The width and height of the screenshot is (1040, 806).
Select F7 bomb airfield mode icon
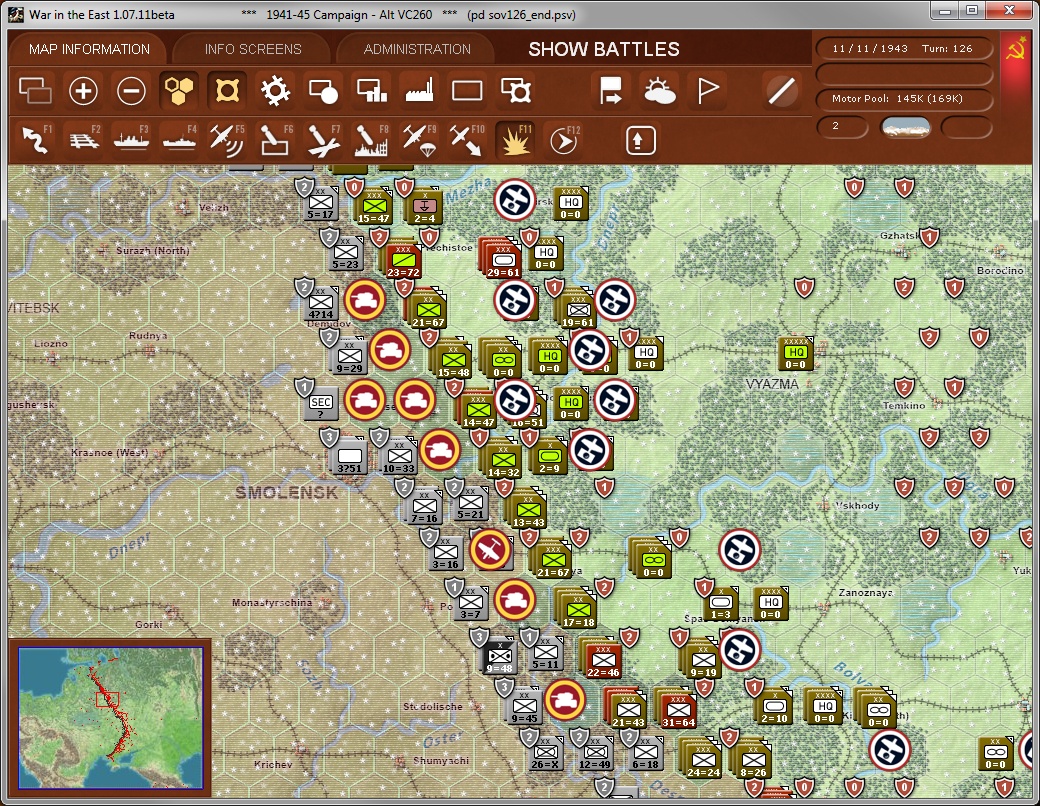point(323,140)
